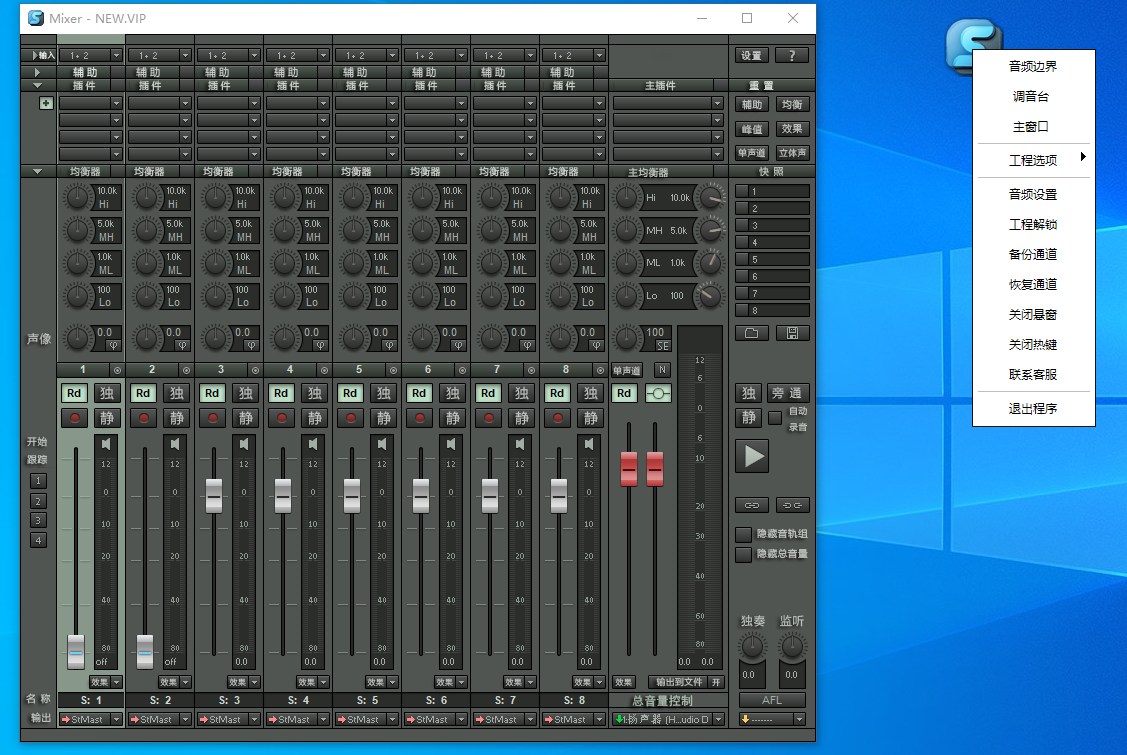Toggle solo 独 on channel 2

176,393
